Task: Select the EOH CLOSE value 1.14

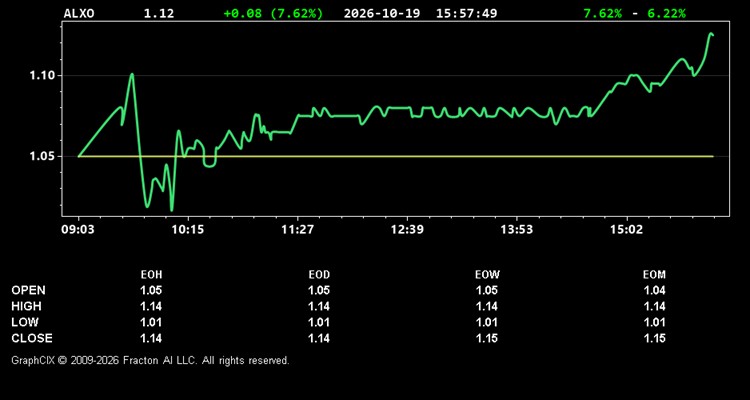Action: pos(151,338)
